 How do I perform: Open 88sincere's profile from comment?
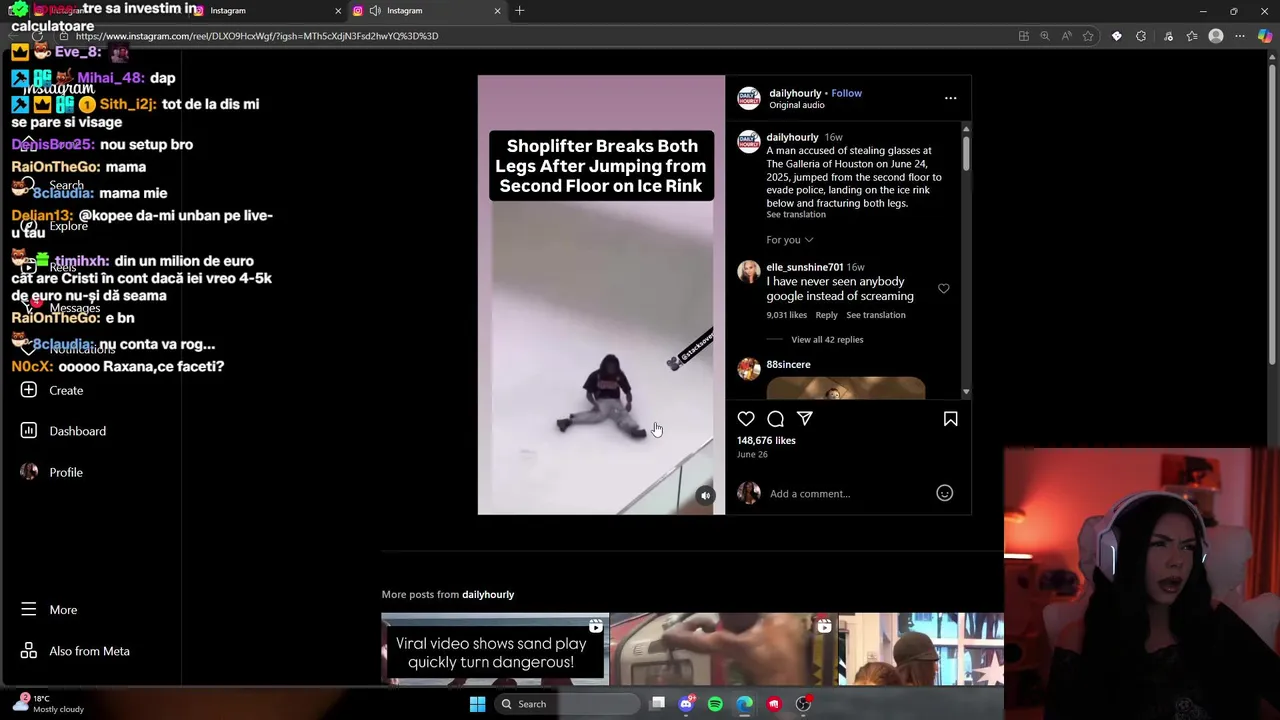coord(788,365)
